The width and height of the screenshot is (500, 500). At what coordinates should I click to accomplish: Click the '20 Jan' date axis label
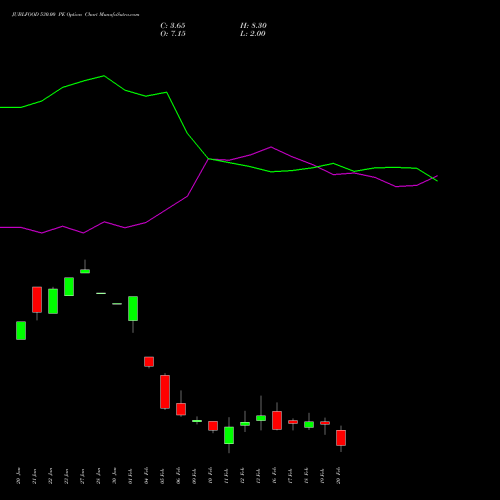[19, 476]
